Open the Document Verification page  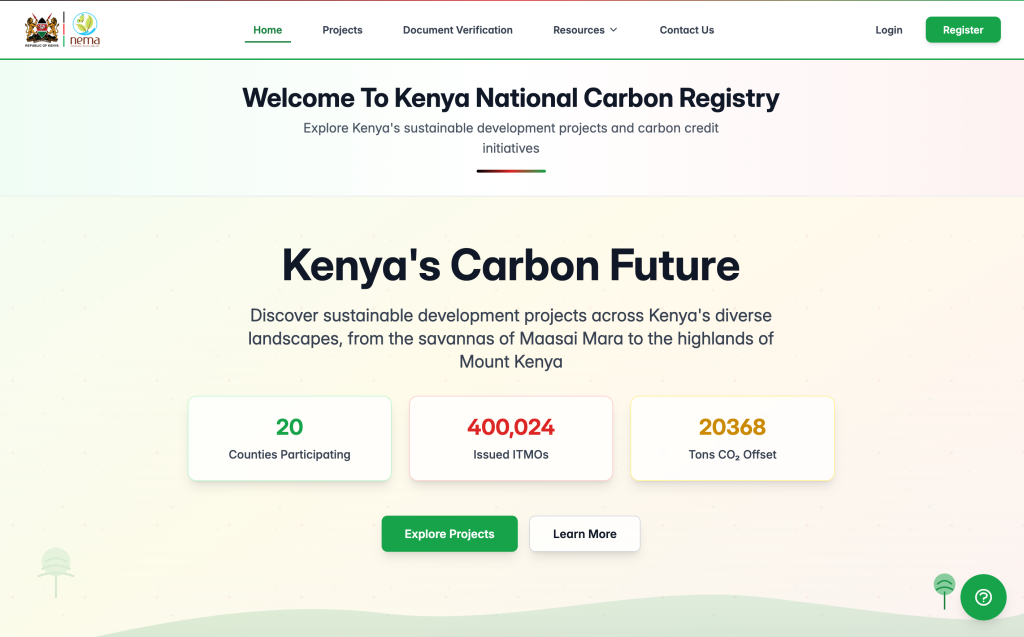point(457,30)
